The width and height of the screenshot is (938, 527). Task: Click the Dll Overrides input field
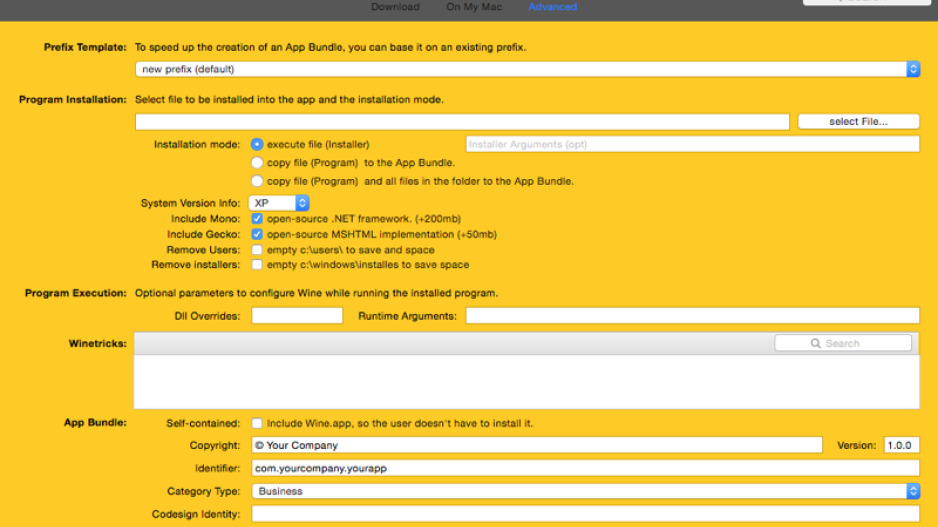point(297,316)
